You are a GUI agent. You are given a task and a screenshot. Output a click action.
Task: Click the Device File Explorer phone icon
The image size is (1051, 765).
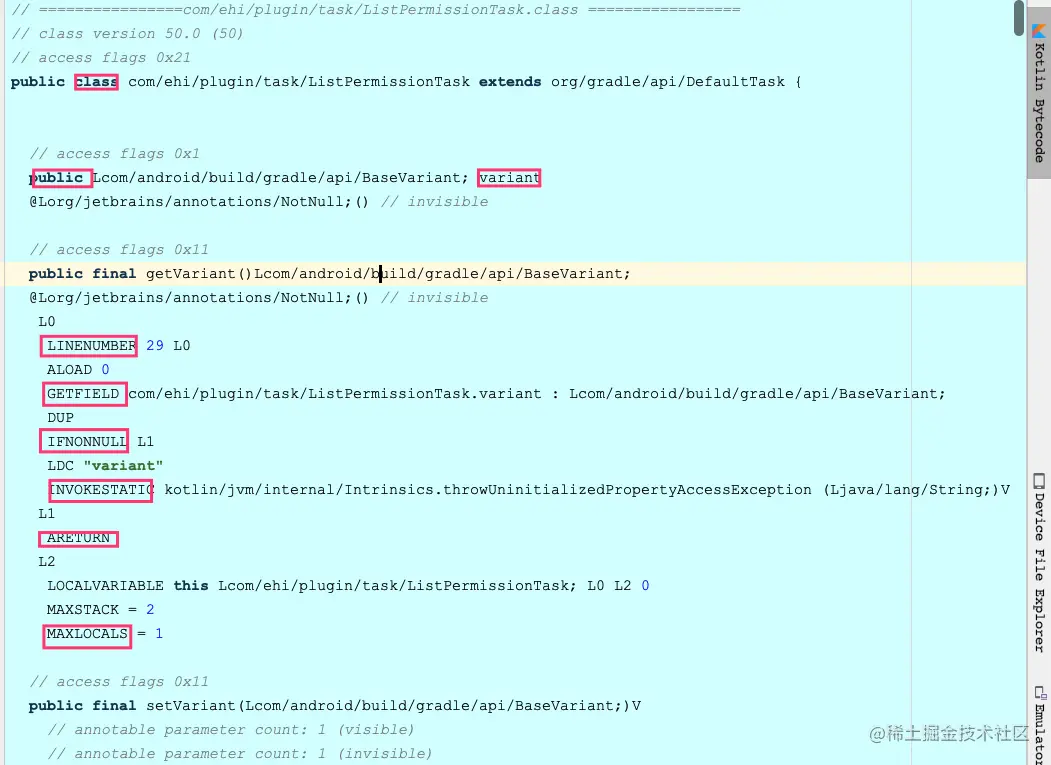pyautogui.click(x=1039, y=481)
